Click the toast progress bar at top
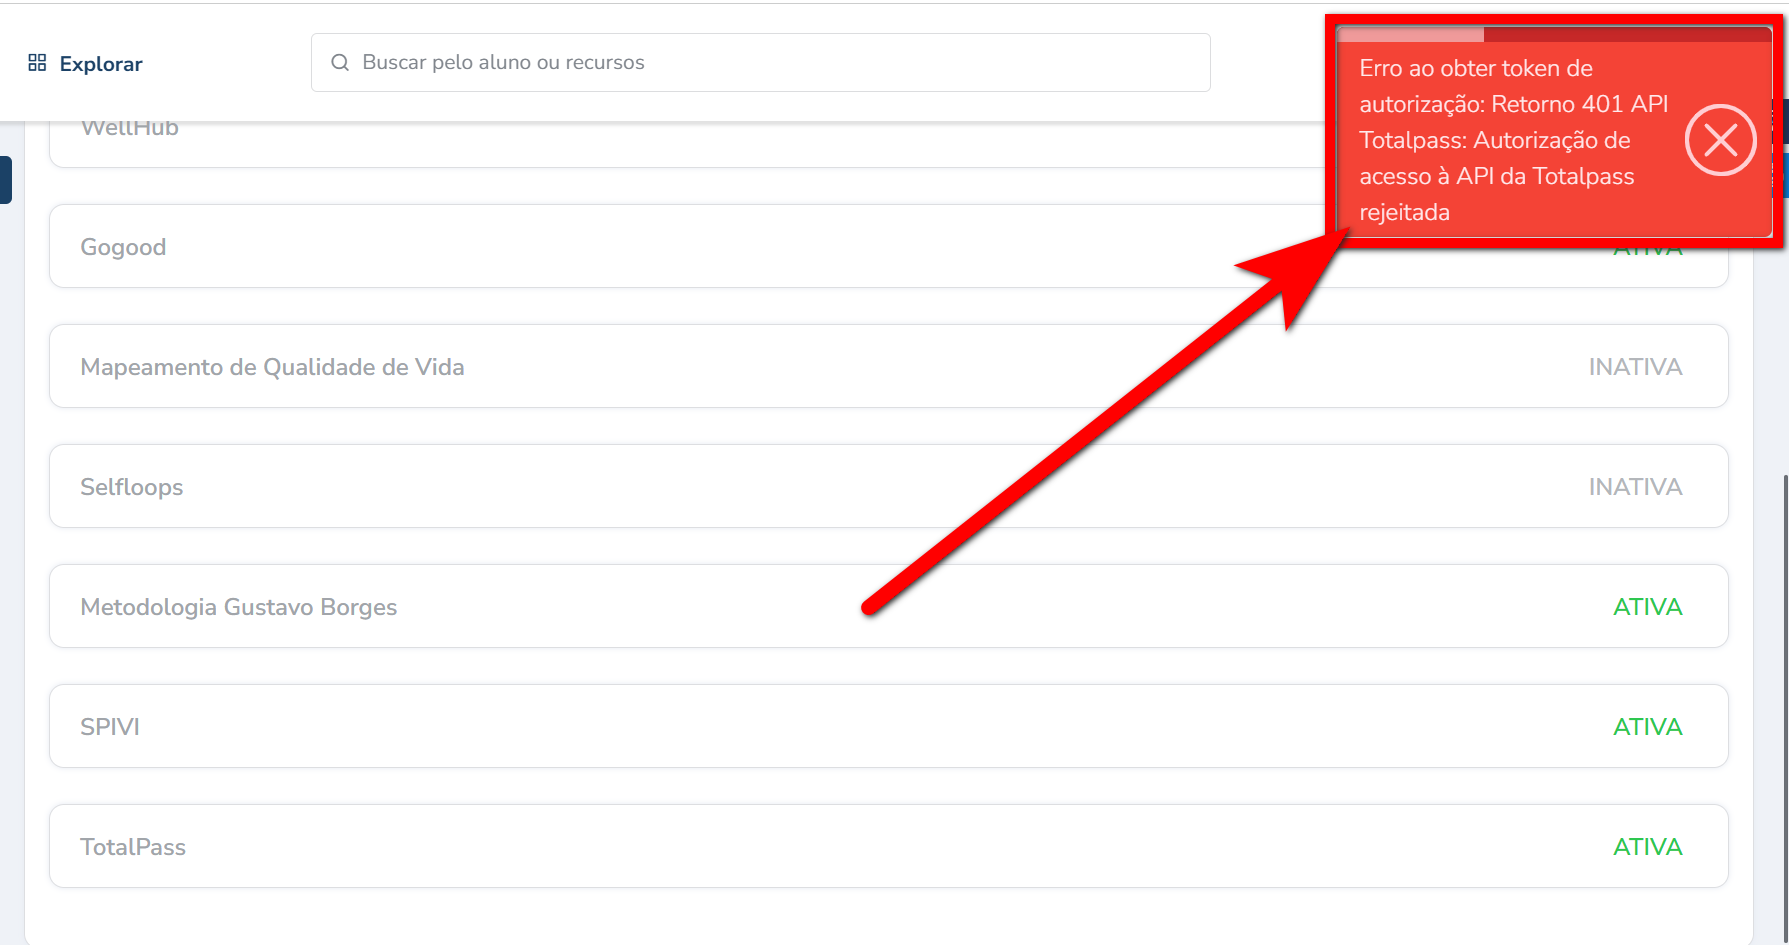Viewport: 1789px width, 945px height. click(x=1554, y=35)
